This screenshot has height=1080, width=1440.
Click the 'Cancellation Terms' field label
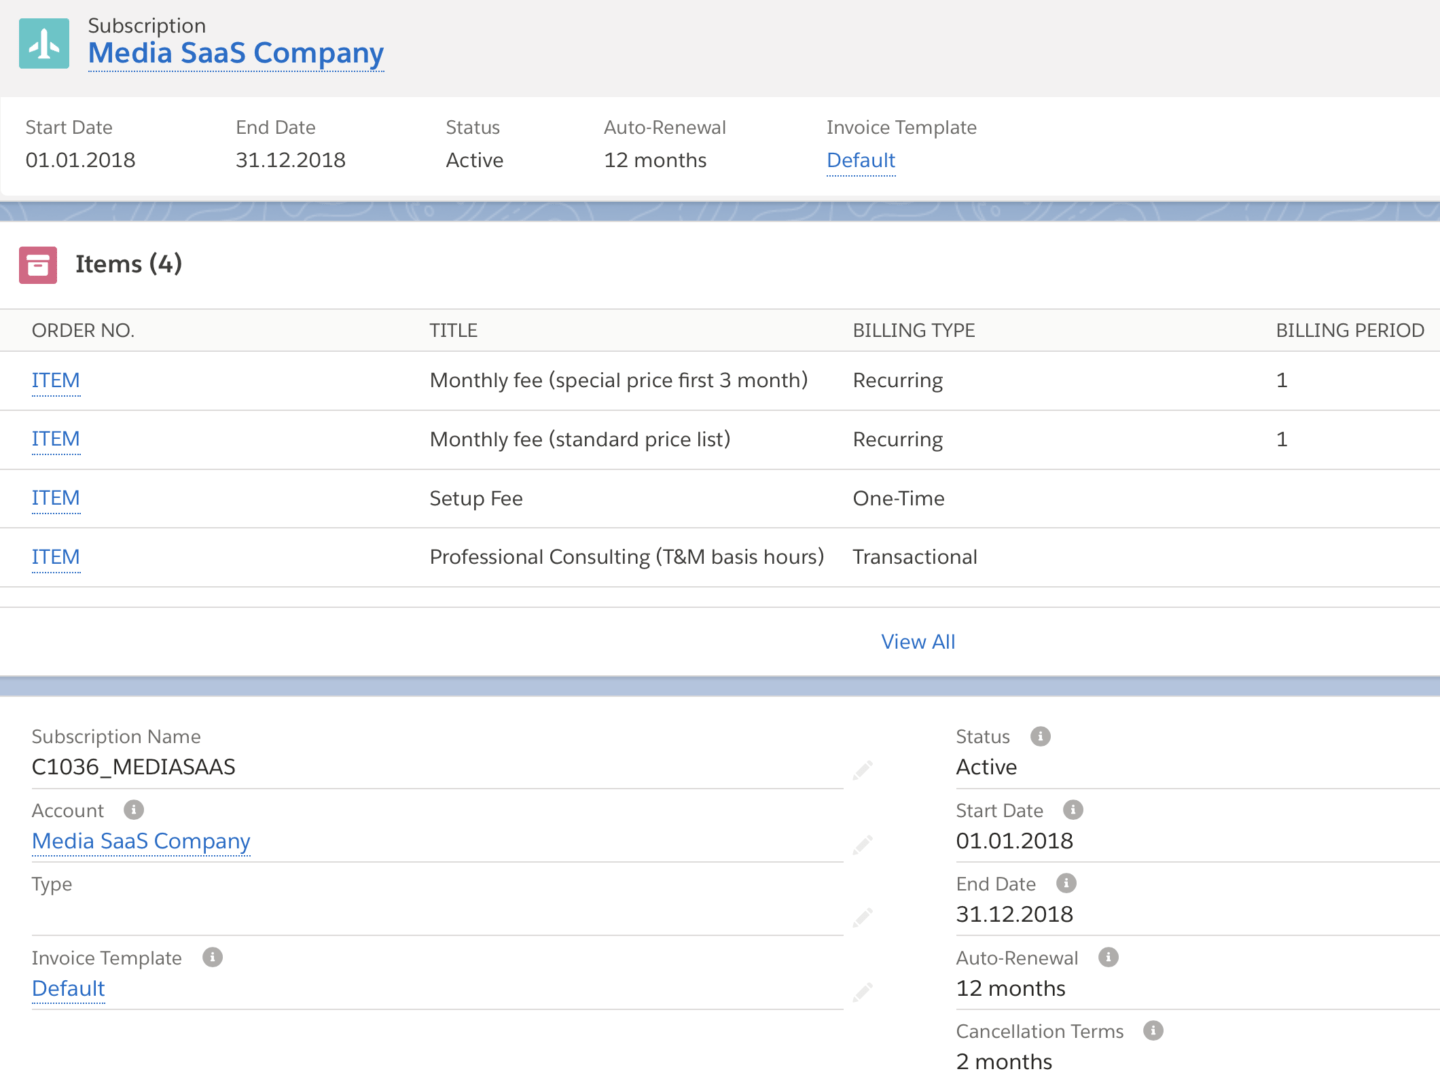pyautogui.click(x=1040, y=1031)
